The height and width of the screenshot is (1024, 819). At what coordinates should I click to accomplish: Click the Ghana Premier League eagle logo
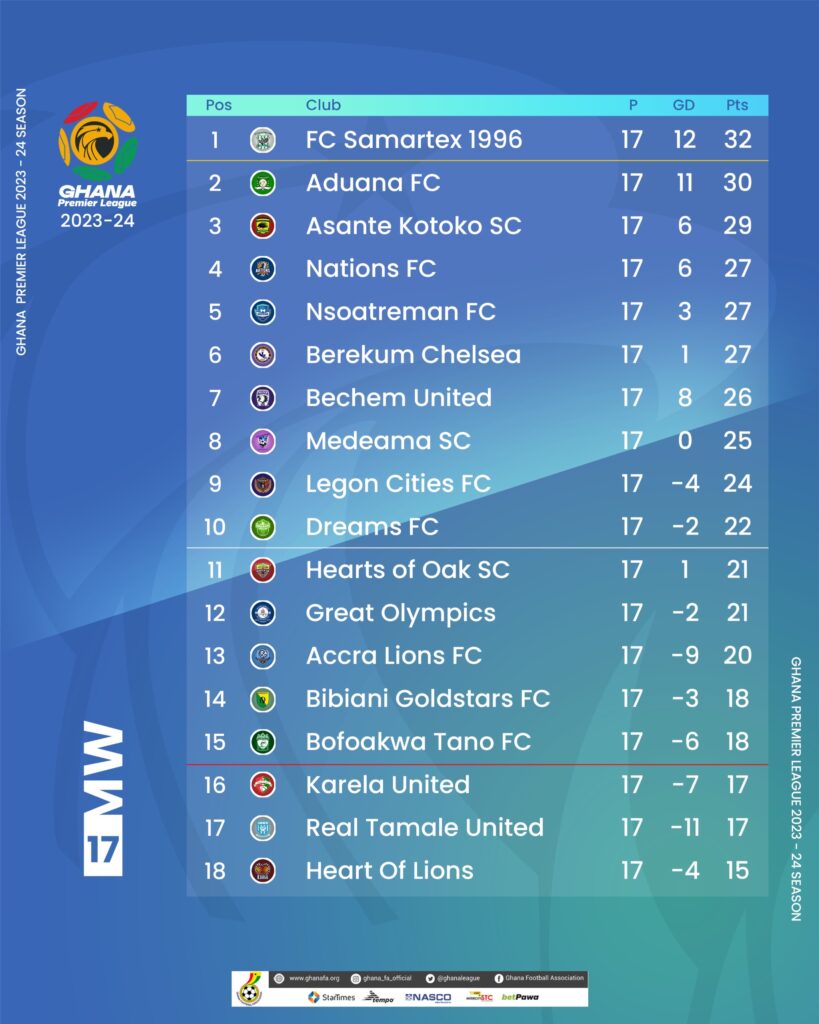tap(97, 140)
